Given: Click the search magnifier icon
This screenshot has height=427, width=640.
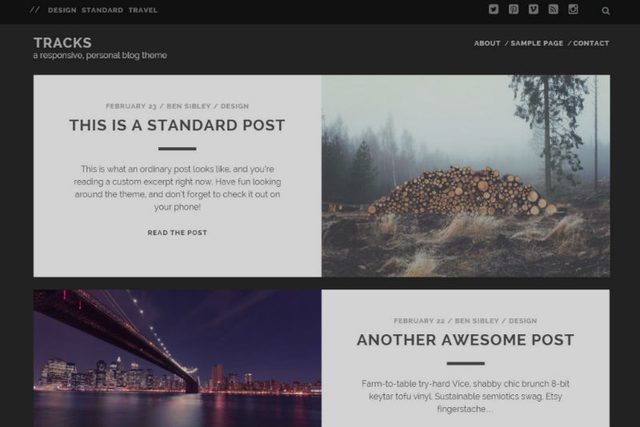Looking at the screenshot, I should [606, 11].
